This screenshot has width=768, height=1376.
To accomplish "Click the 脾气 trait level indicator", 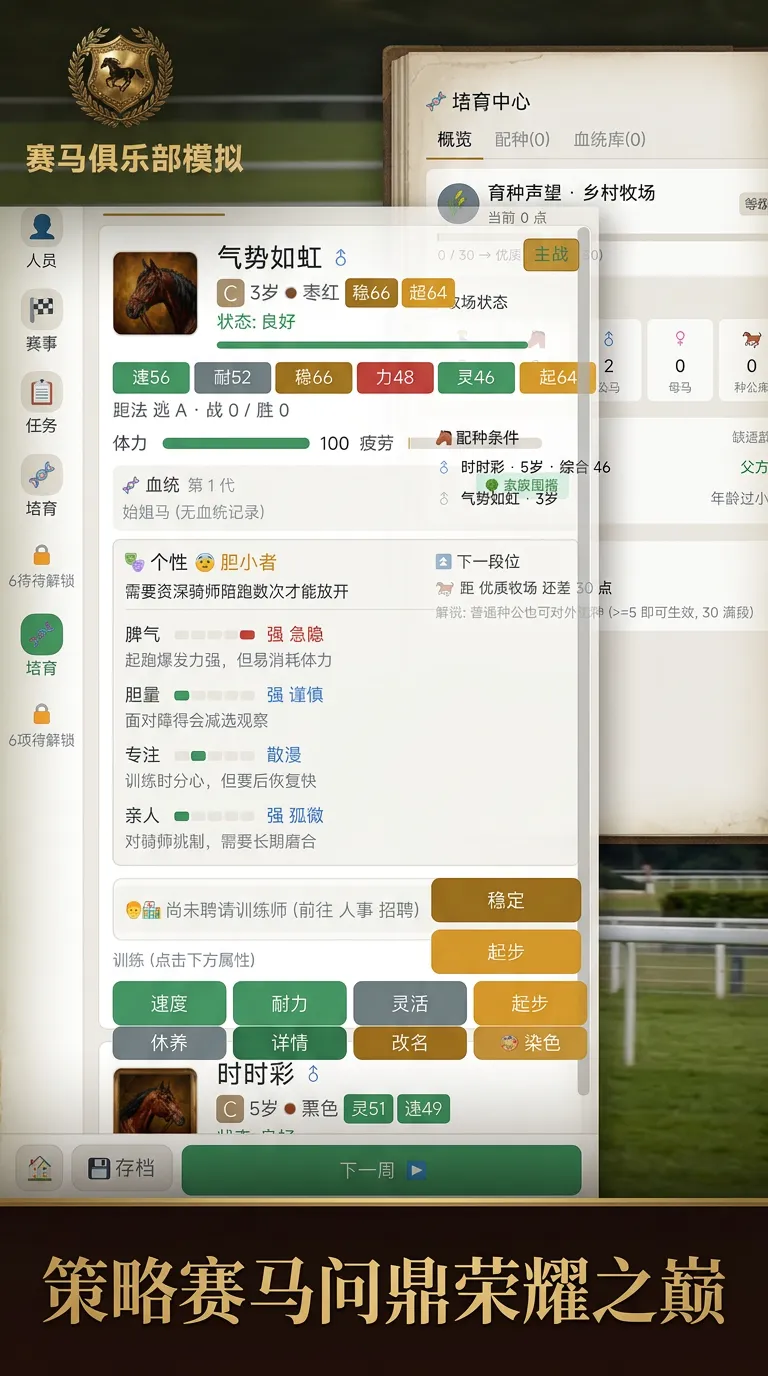I will [x=215, y=635].
